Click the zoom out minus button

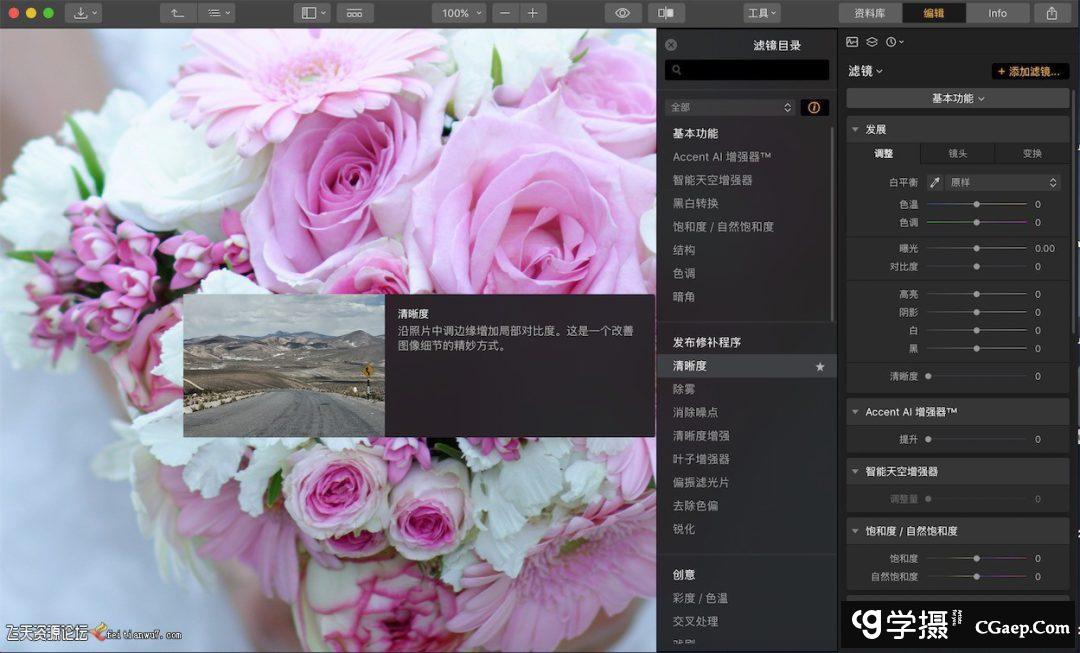pos(506,13)
